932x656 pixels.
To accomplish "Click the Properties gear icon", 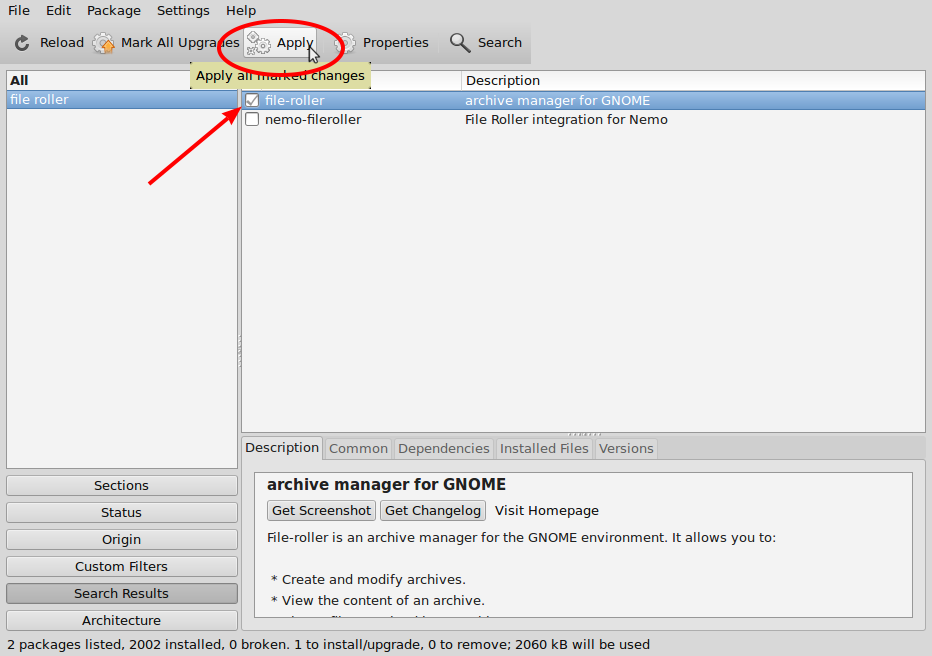I will (345, 43).
